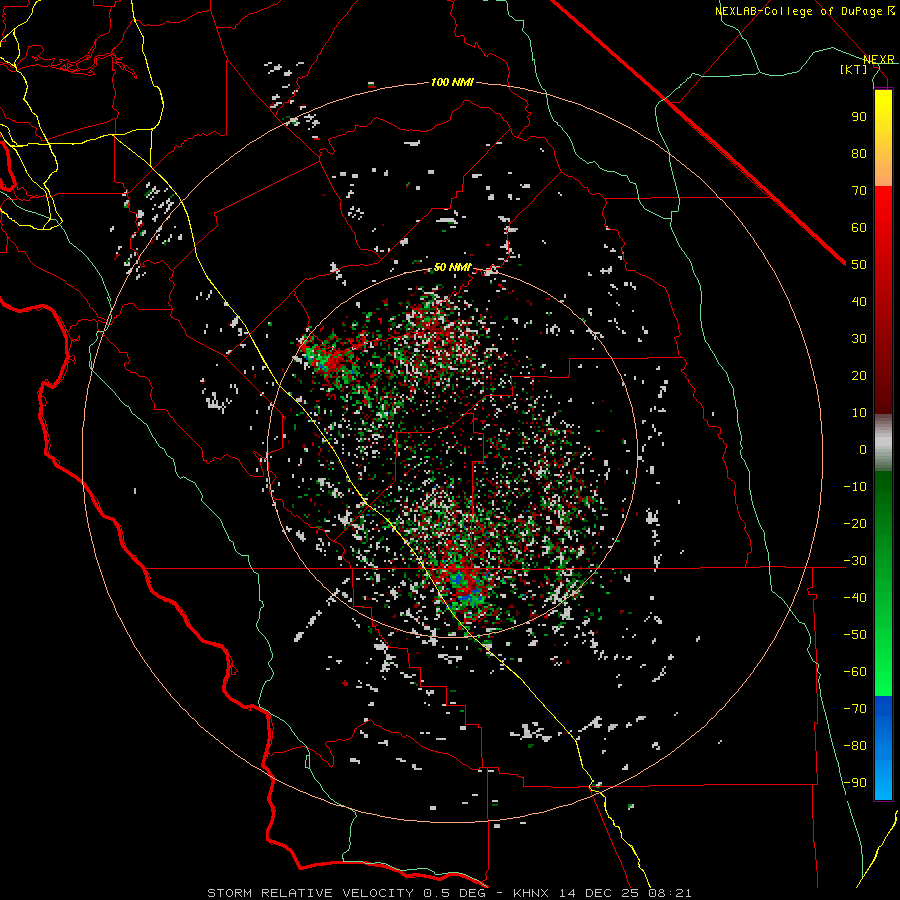This screenshot has width=900, height=900.
Task: Click the 0 value on the velocity scale
Action: (x=863, y=450)
